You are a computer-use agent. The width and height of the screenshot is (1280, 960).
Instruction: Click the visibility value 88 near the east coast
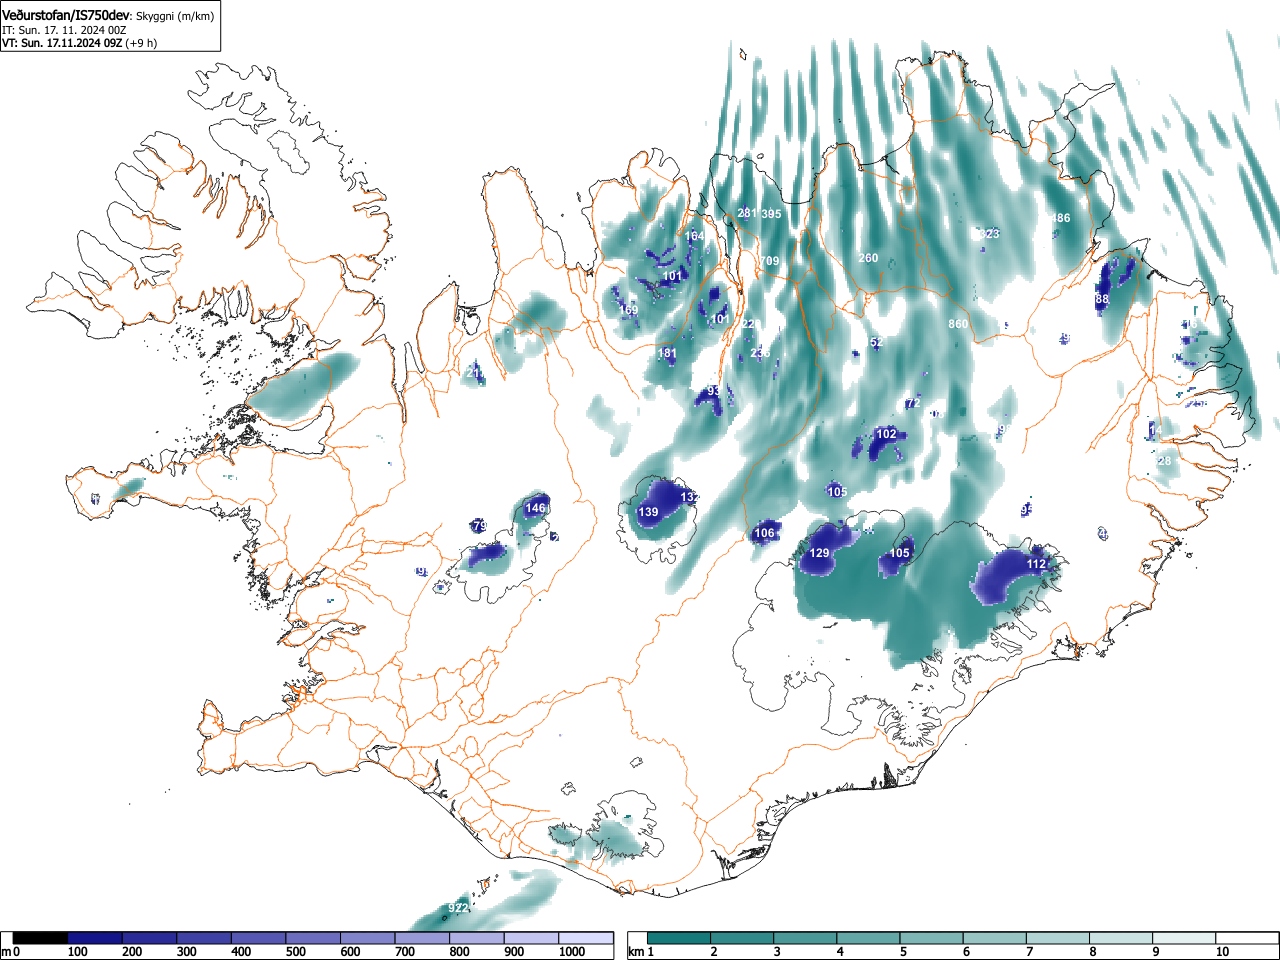pos(1102,299)
